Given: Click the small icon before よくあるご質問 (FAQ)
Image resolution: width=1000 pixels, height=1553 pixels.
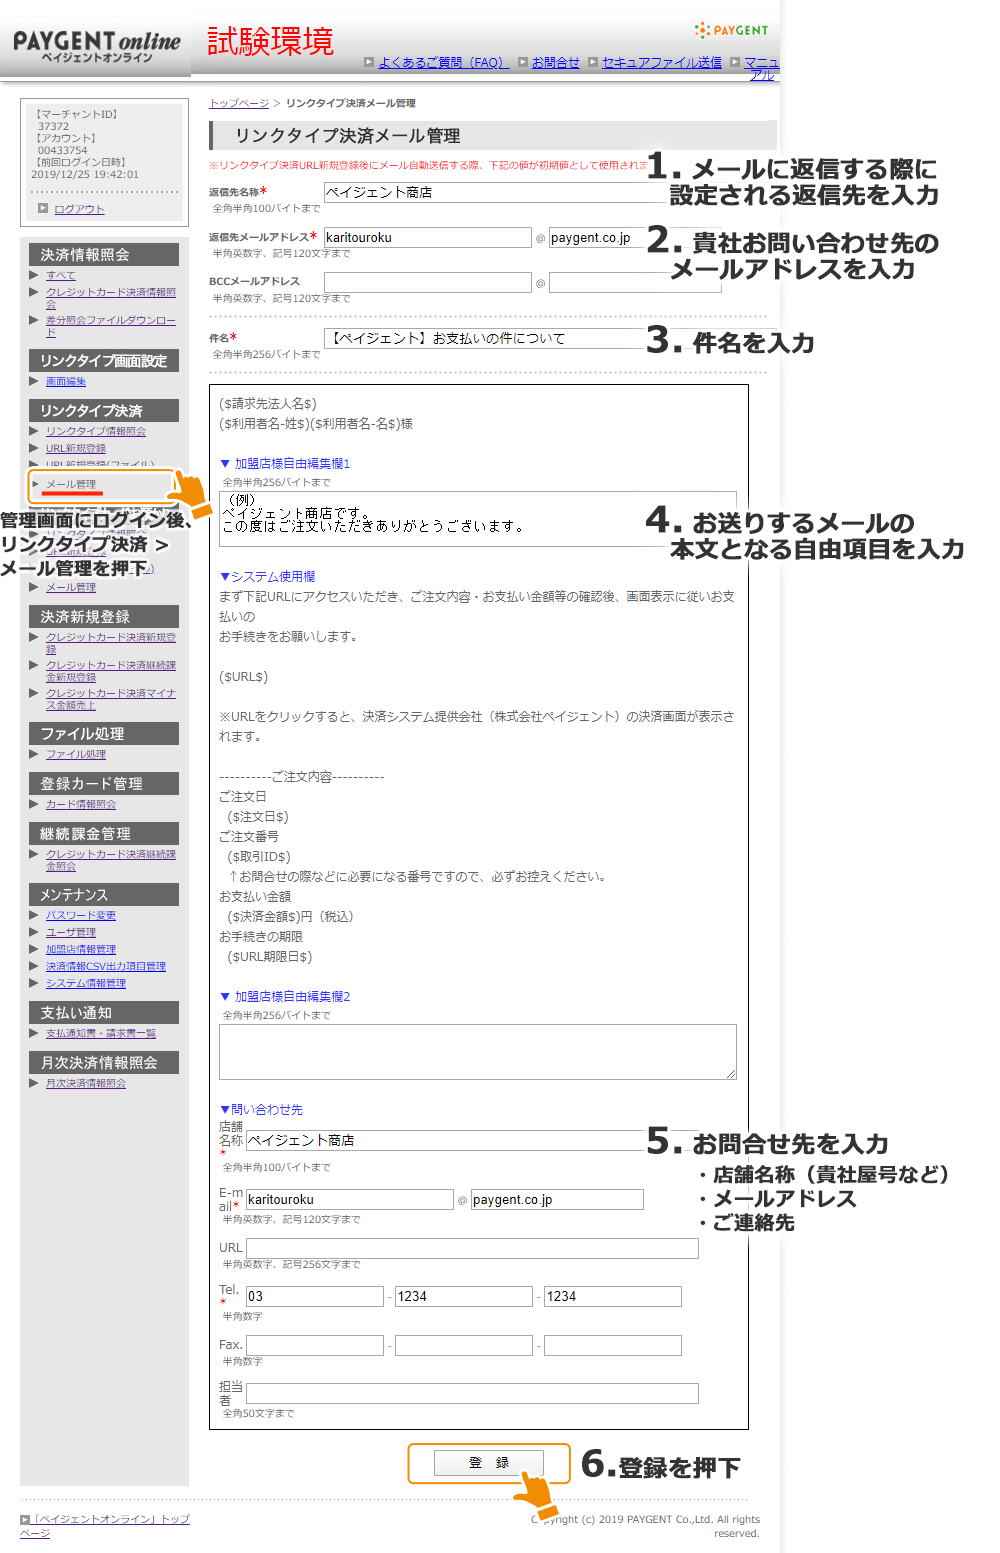Looking at the screenshot, I should (369, 62).
